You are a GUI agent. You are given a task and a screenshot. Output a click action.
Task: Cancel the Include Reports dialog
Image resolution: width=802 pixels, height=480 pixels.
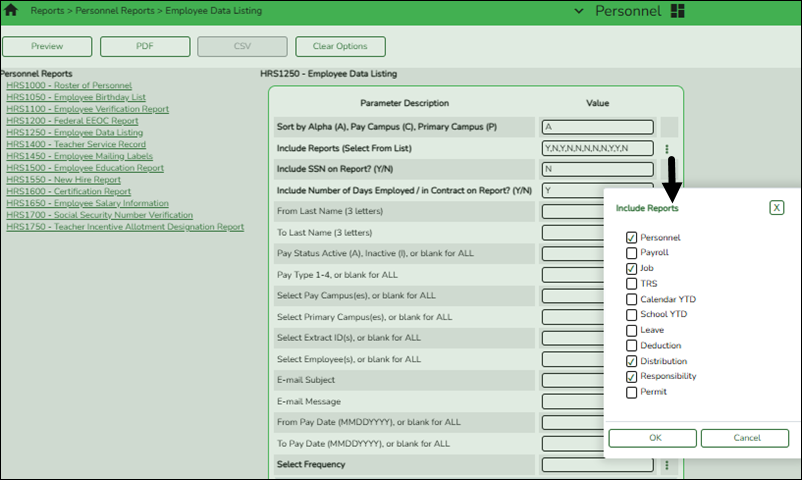pyautogui.click(x=745, y=438)
